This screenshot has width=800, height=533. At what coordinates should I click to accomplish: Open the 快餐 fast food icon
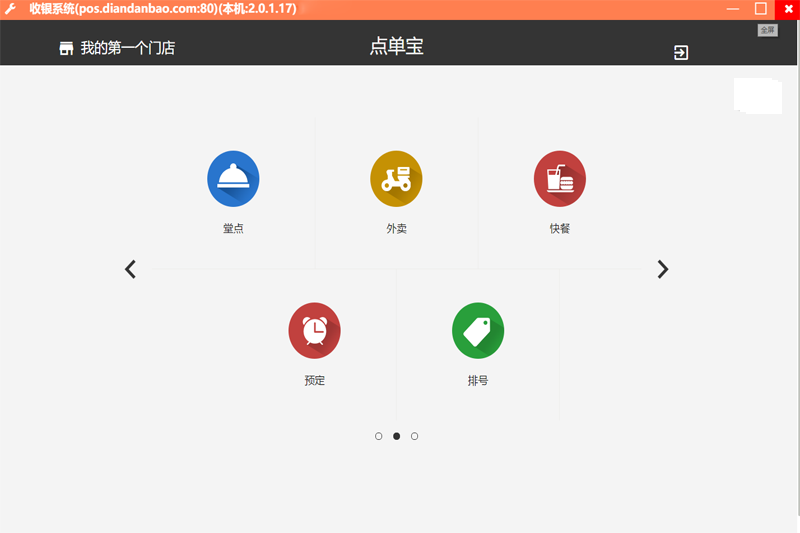pyautogui.click(x=560, y=179)
